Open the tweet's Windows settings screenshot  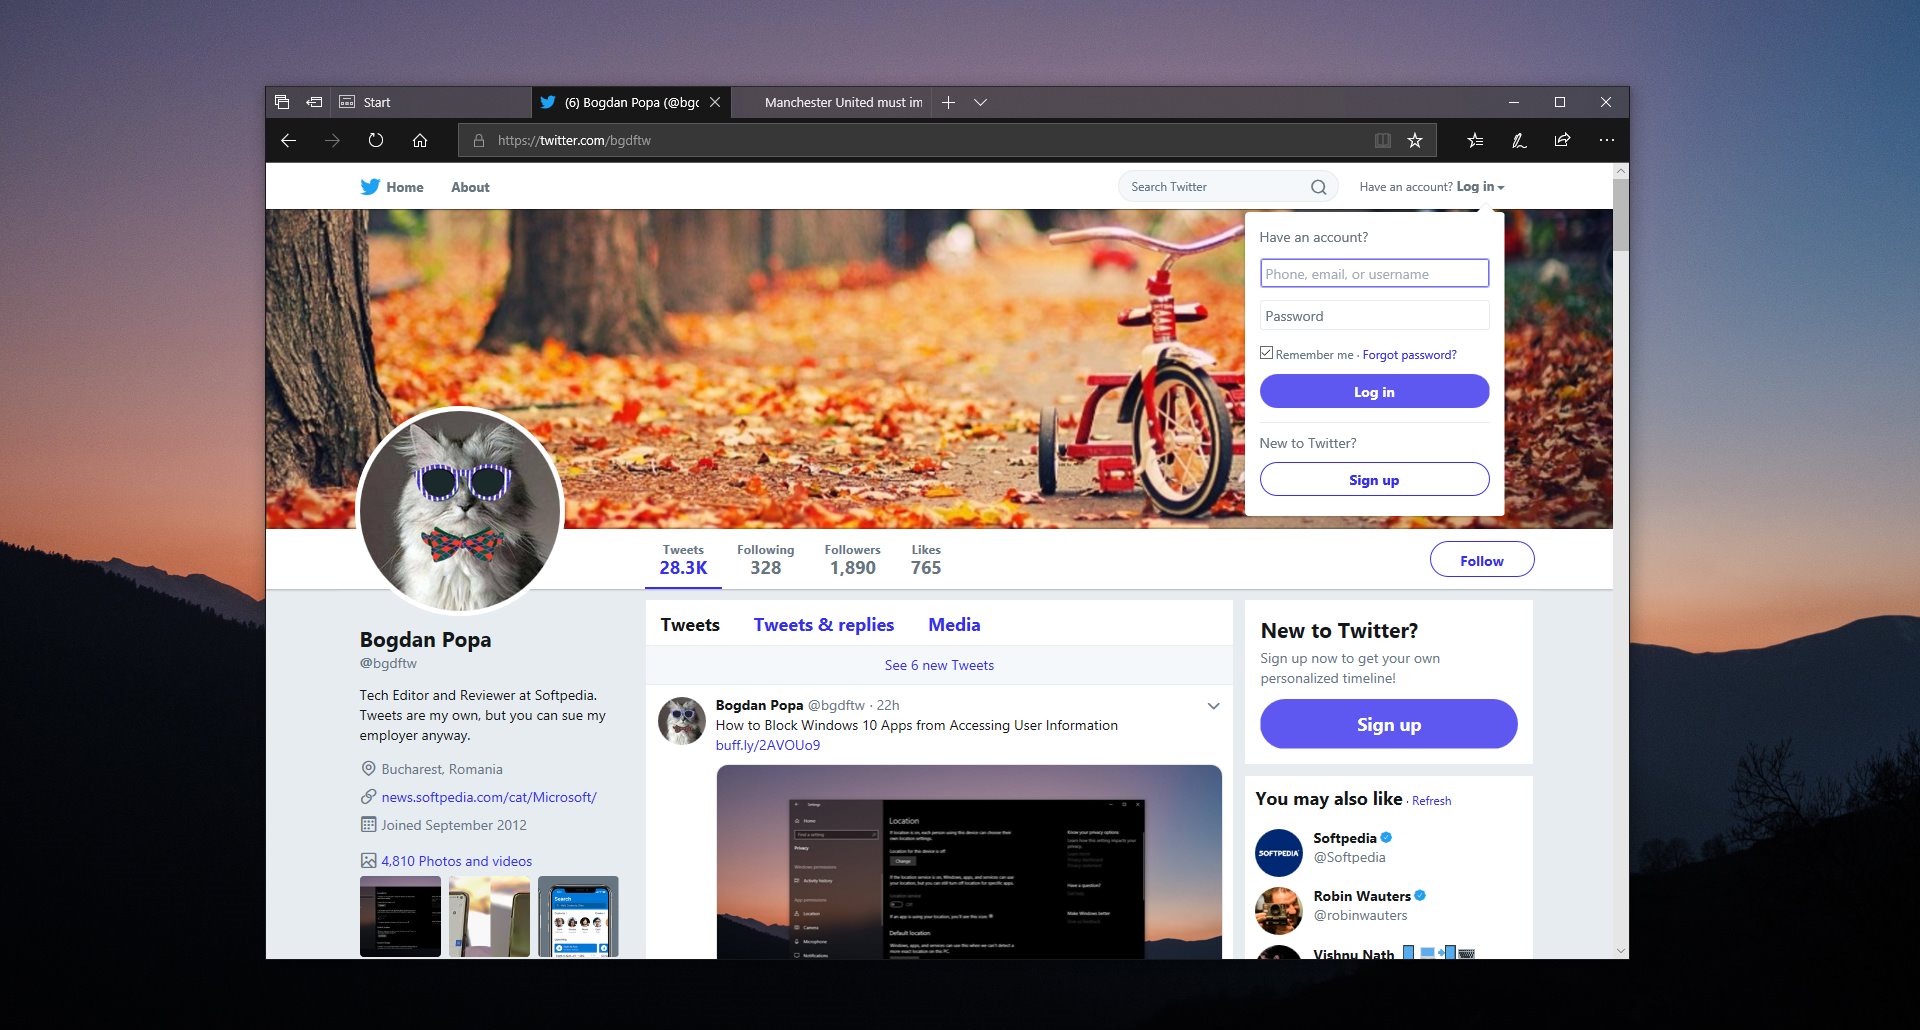click(x=969, y=862)
